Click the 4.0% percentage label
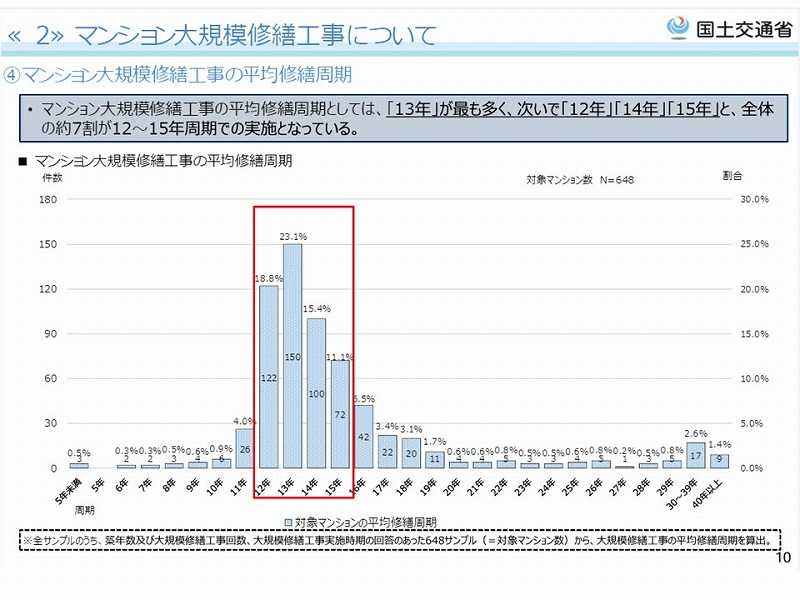 point(244,421)
